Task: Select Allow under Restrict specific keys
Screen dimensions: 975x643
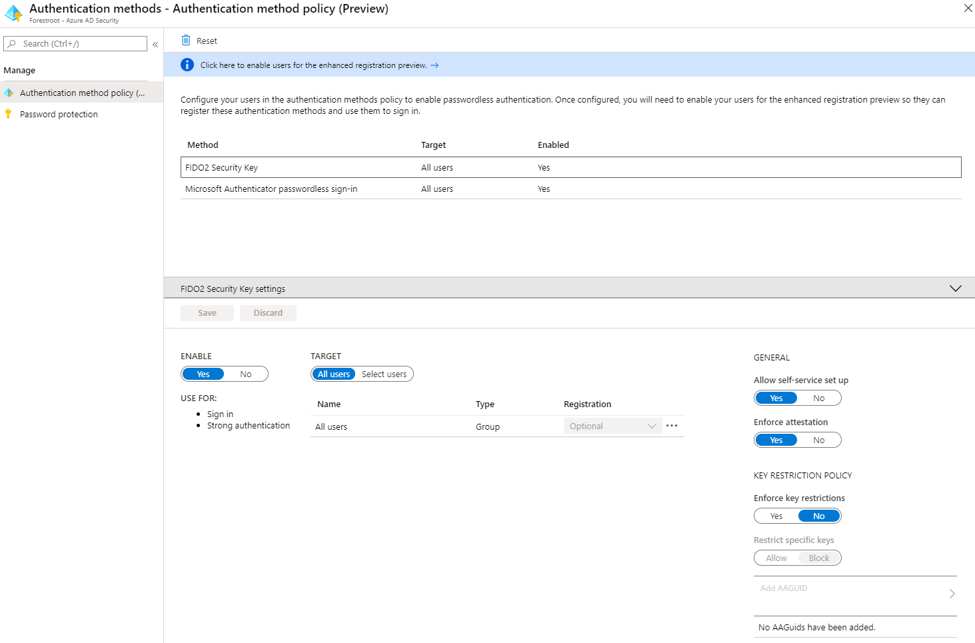Action: [776, 558]
